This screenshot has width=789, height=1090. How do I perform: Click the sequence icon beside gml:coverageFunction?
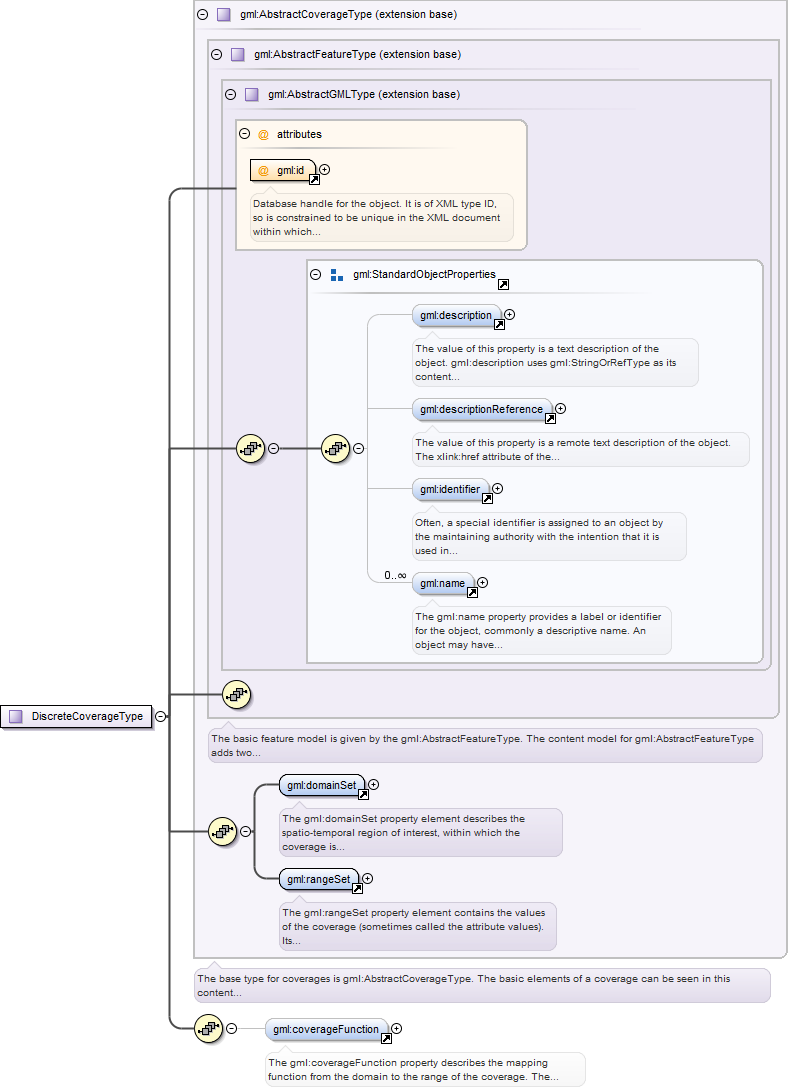(208, 1028)
